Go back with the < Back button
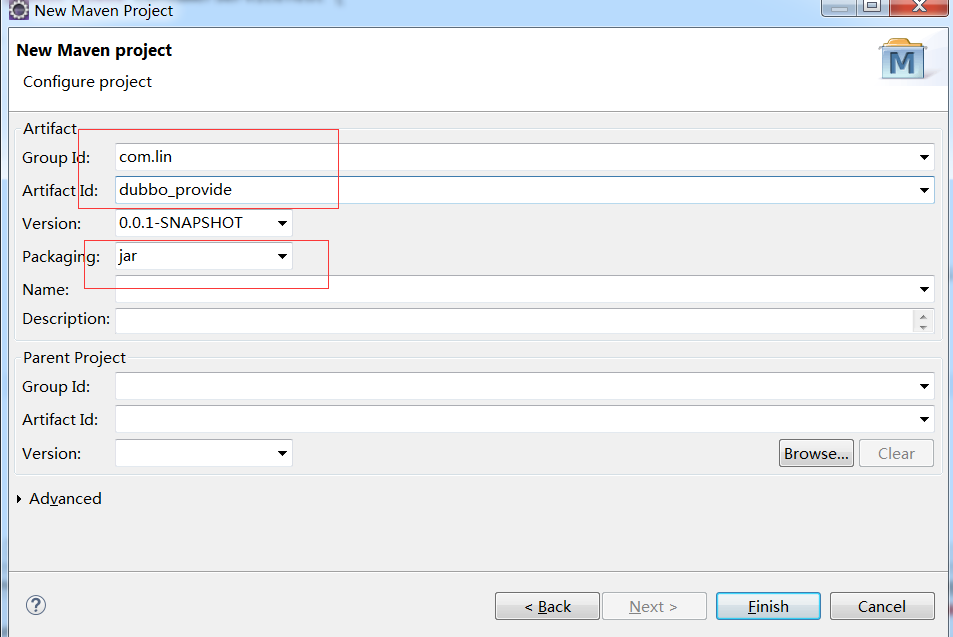 pyautogui.click(x=547, y=606)
